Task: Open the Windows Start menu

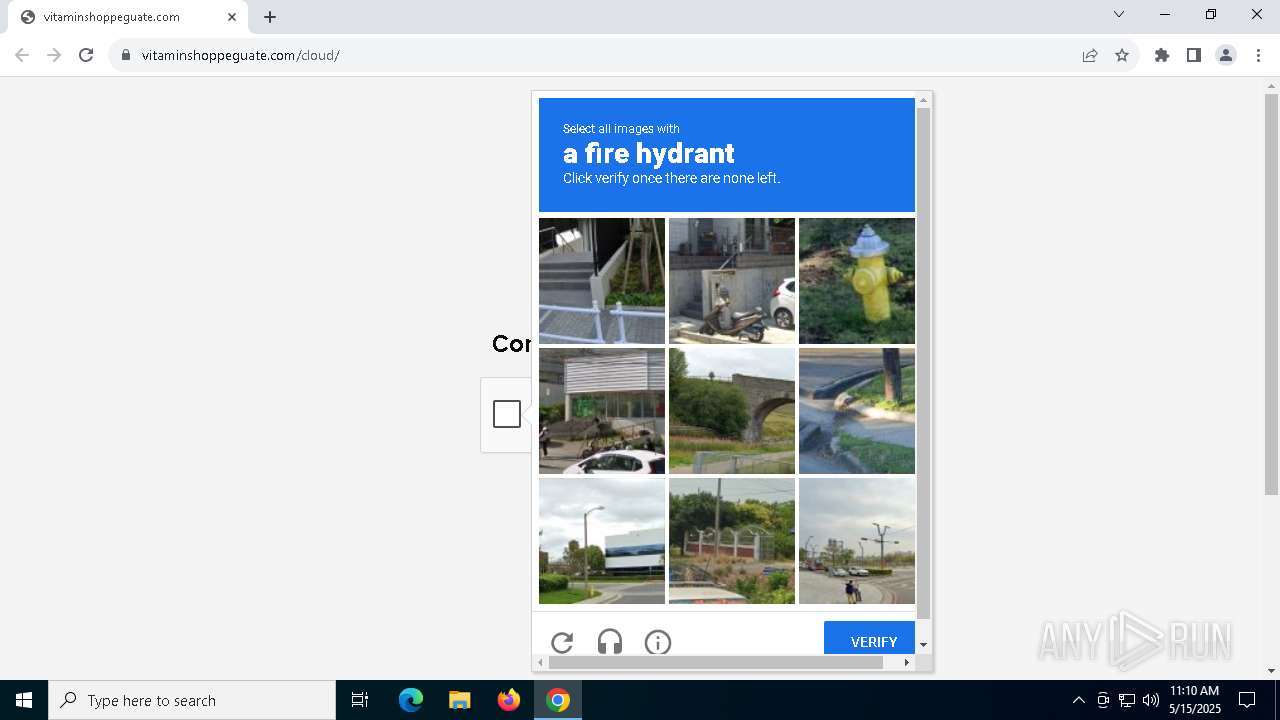Action: [x=24, y=700]
